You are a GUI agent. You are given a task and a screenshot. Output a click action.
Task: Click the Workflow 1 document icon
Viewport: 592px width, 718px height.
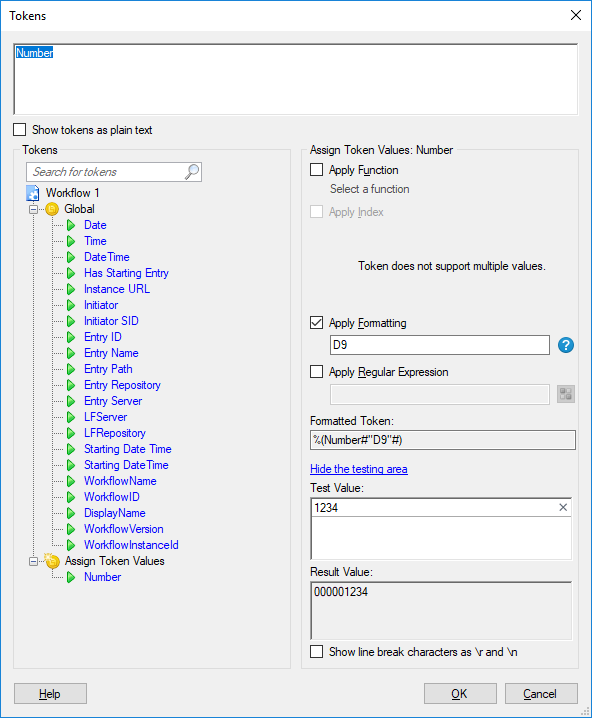click(33, 193)
